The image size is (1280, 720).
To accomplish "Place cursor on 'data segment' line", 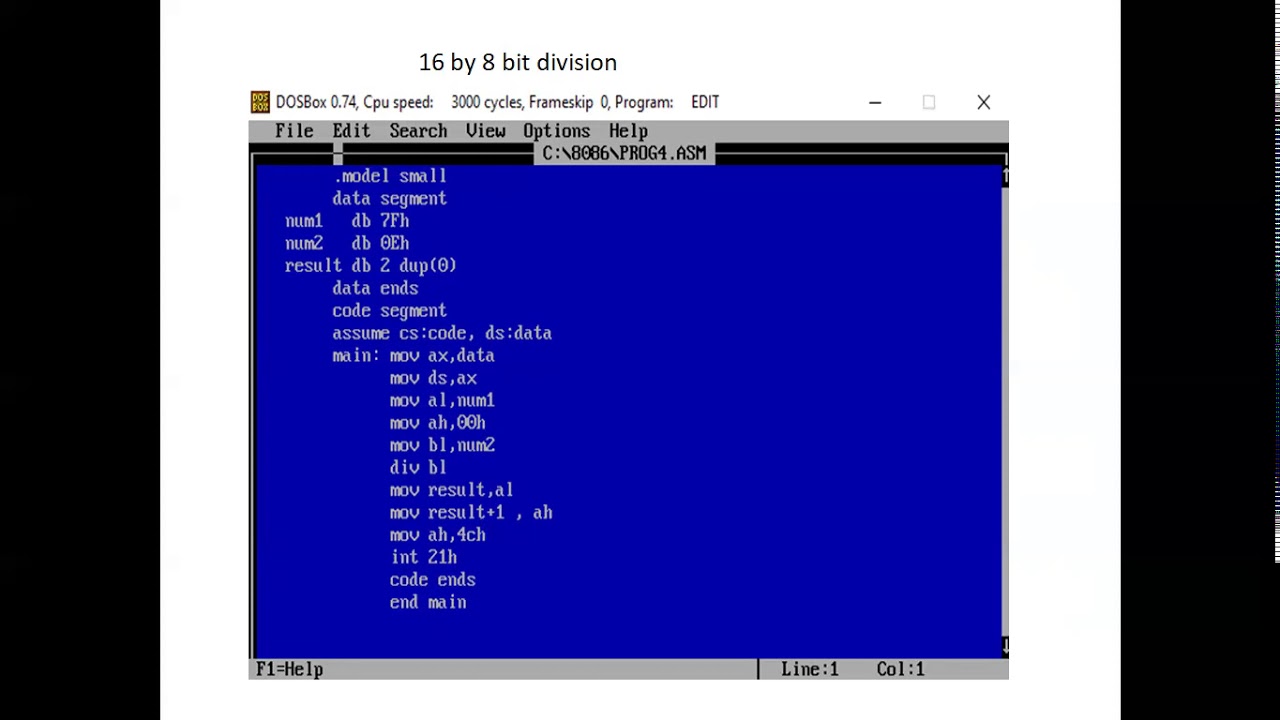I will tap(389, 198).
